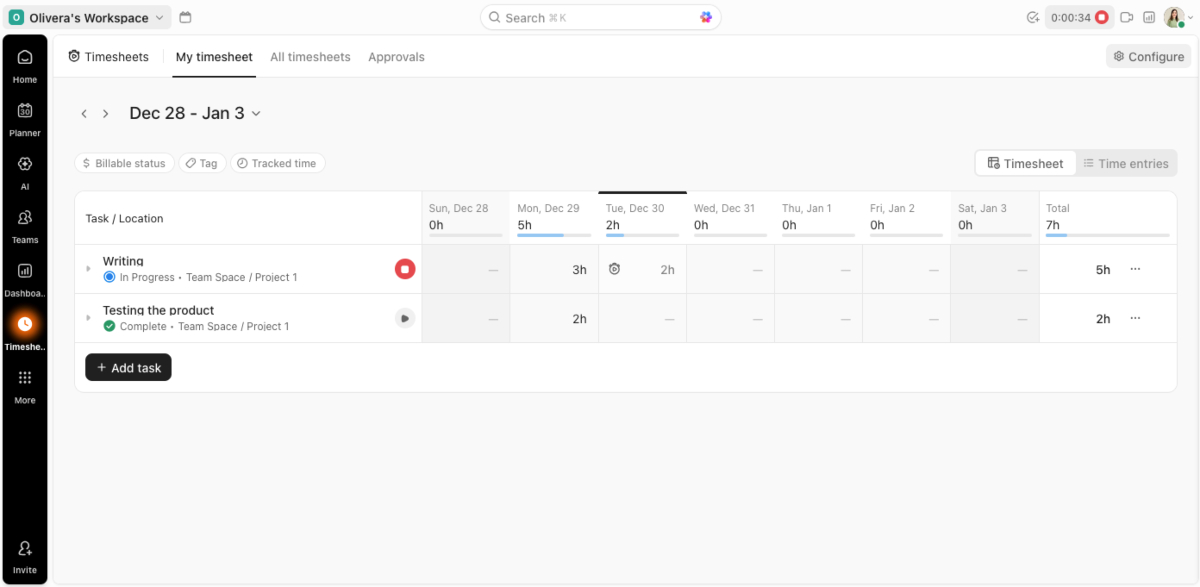Click the timer icon in Writing's Tue cell

tap(614, 269)
